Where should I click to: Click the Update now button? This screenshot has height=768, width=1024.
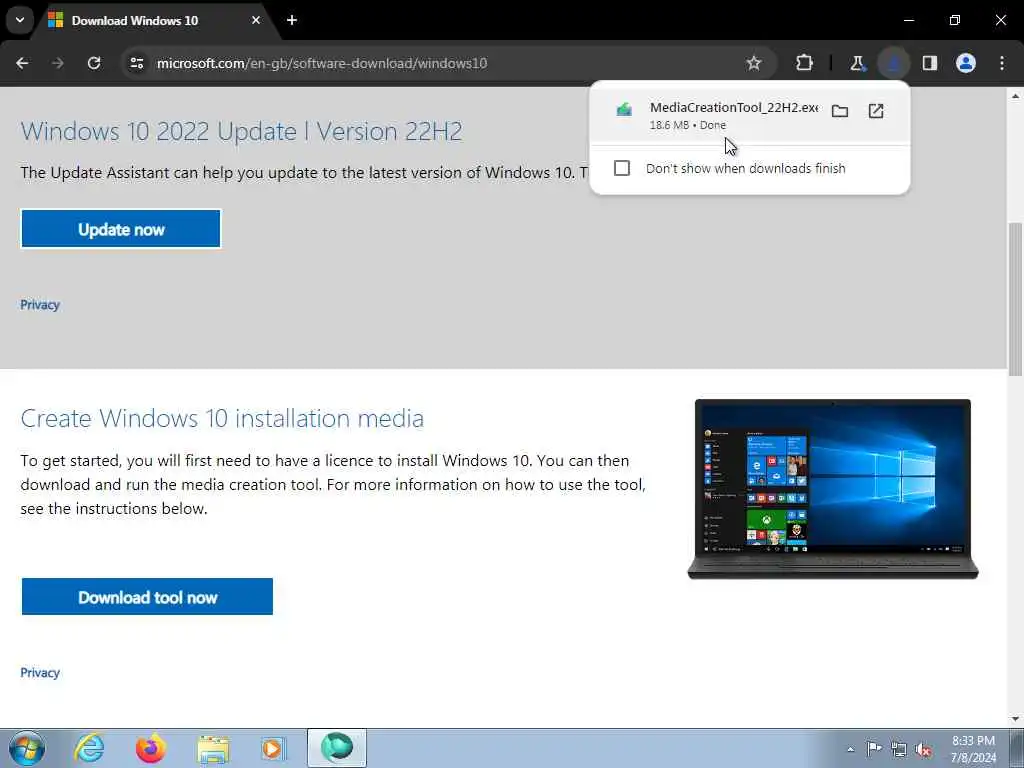tap(121, 229)
